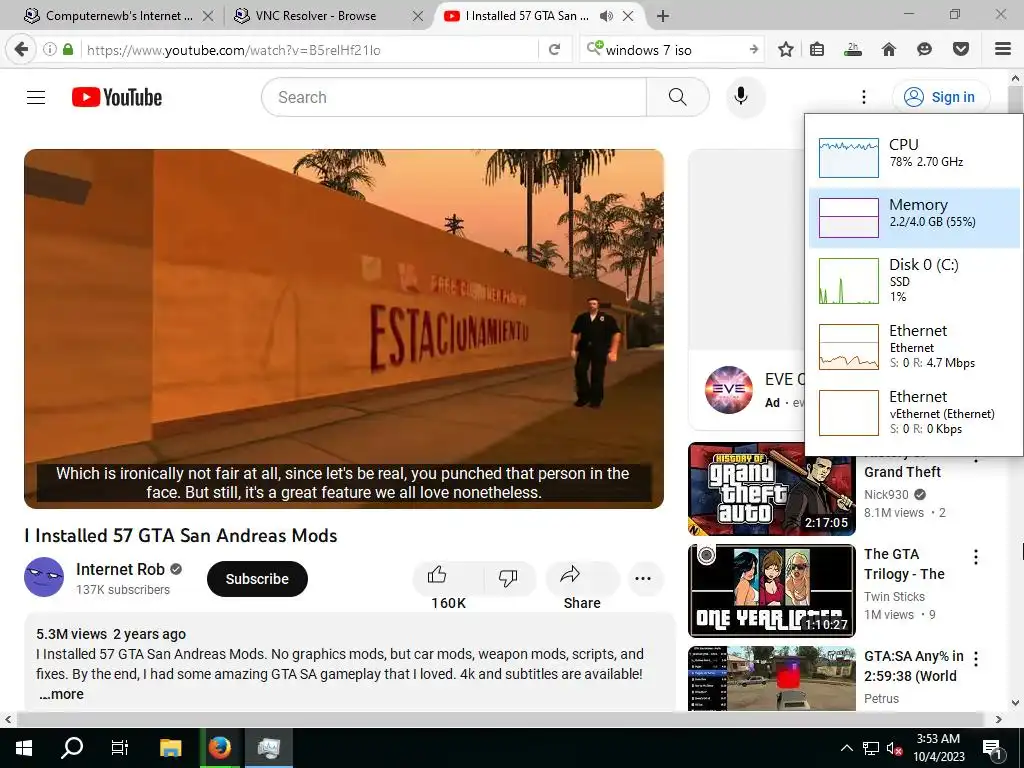The width and height of the screenshot is (1024, 768).
Task: Open 'GTA:SA Any% in 2:59:38' video title
Action: 914,666
